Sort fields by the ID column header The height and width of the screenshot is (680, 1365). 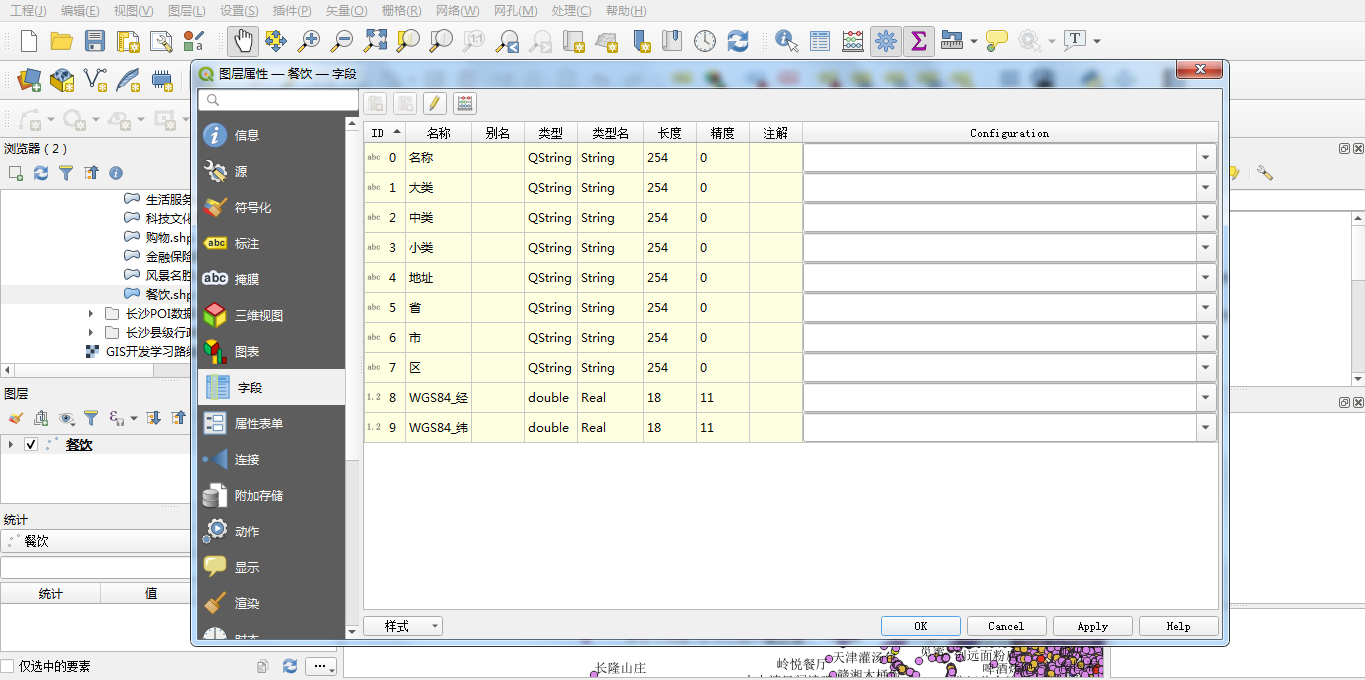coord(385,133)
